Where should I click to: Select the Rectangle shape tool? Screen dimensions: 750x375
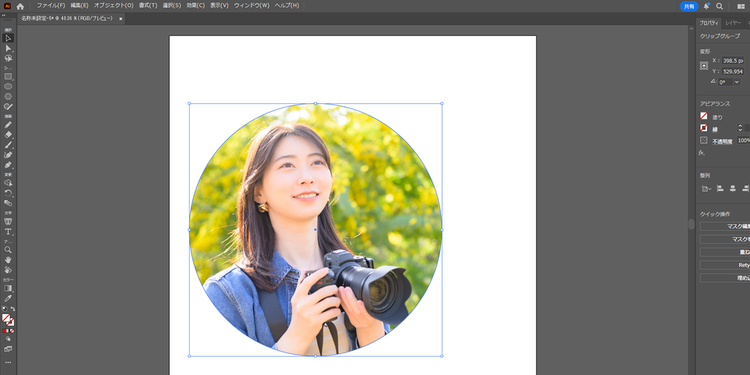tap(8, 77)
